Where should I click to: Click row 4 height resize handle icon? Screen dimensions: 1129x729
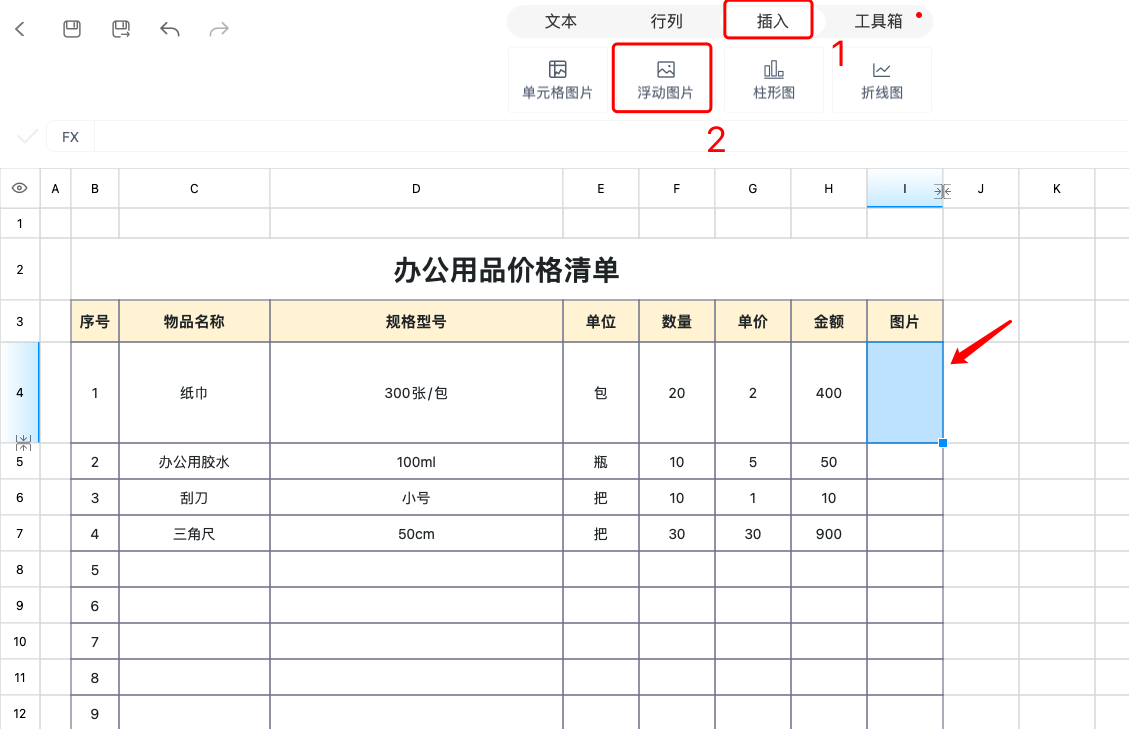pos(23,442)
